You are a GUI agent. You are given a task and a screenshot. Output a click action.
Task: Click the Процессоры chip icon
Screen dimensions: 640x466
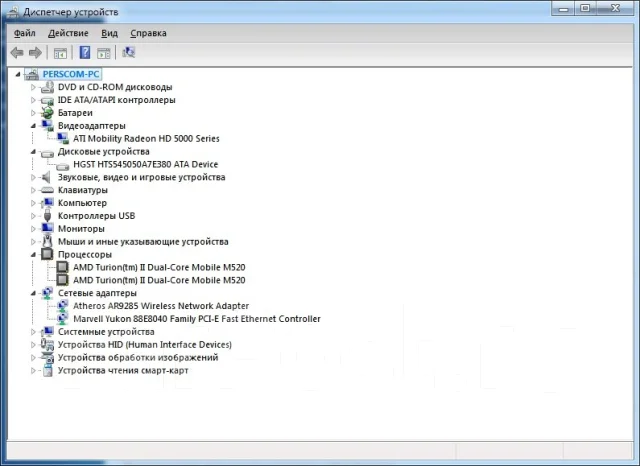click(x=47, y=254)
